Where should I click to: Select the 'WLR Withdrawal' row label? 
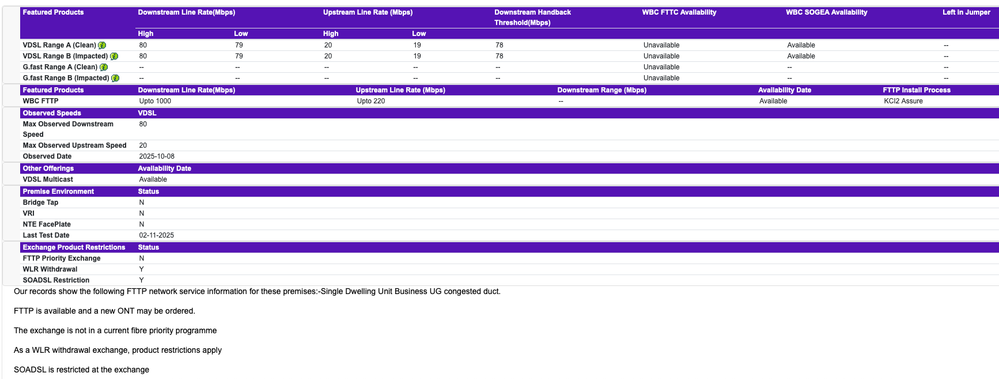tap(50, 269)
